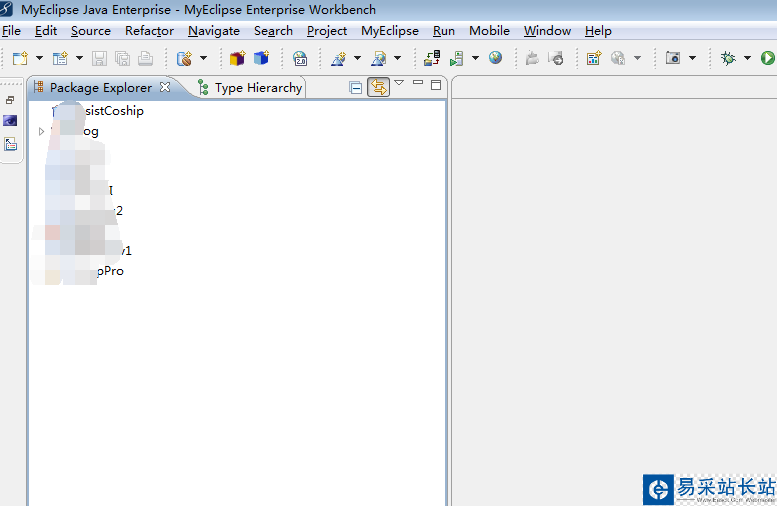Open dropdown beside first blue wizard icon
The width and height of the screenshot is (777, 506).
point(357,58)
